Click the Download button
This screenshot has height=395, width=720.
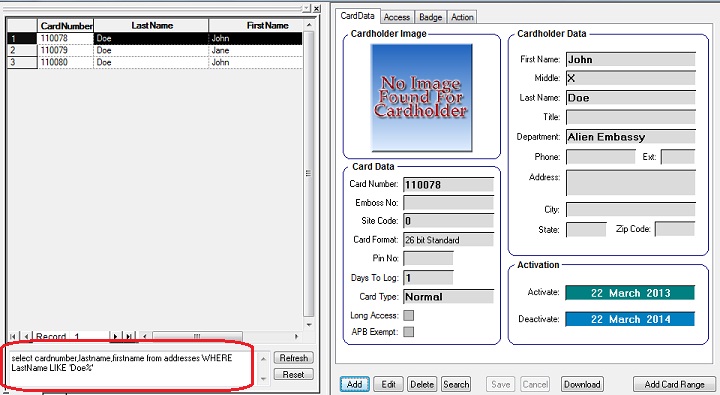(x=582, y=384)
